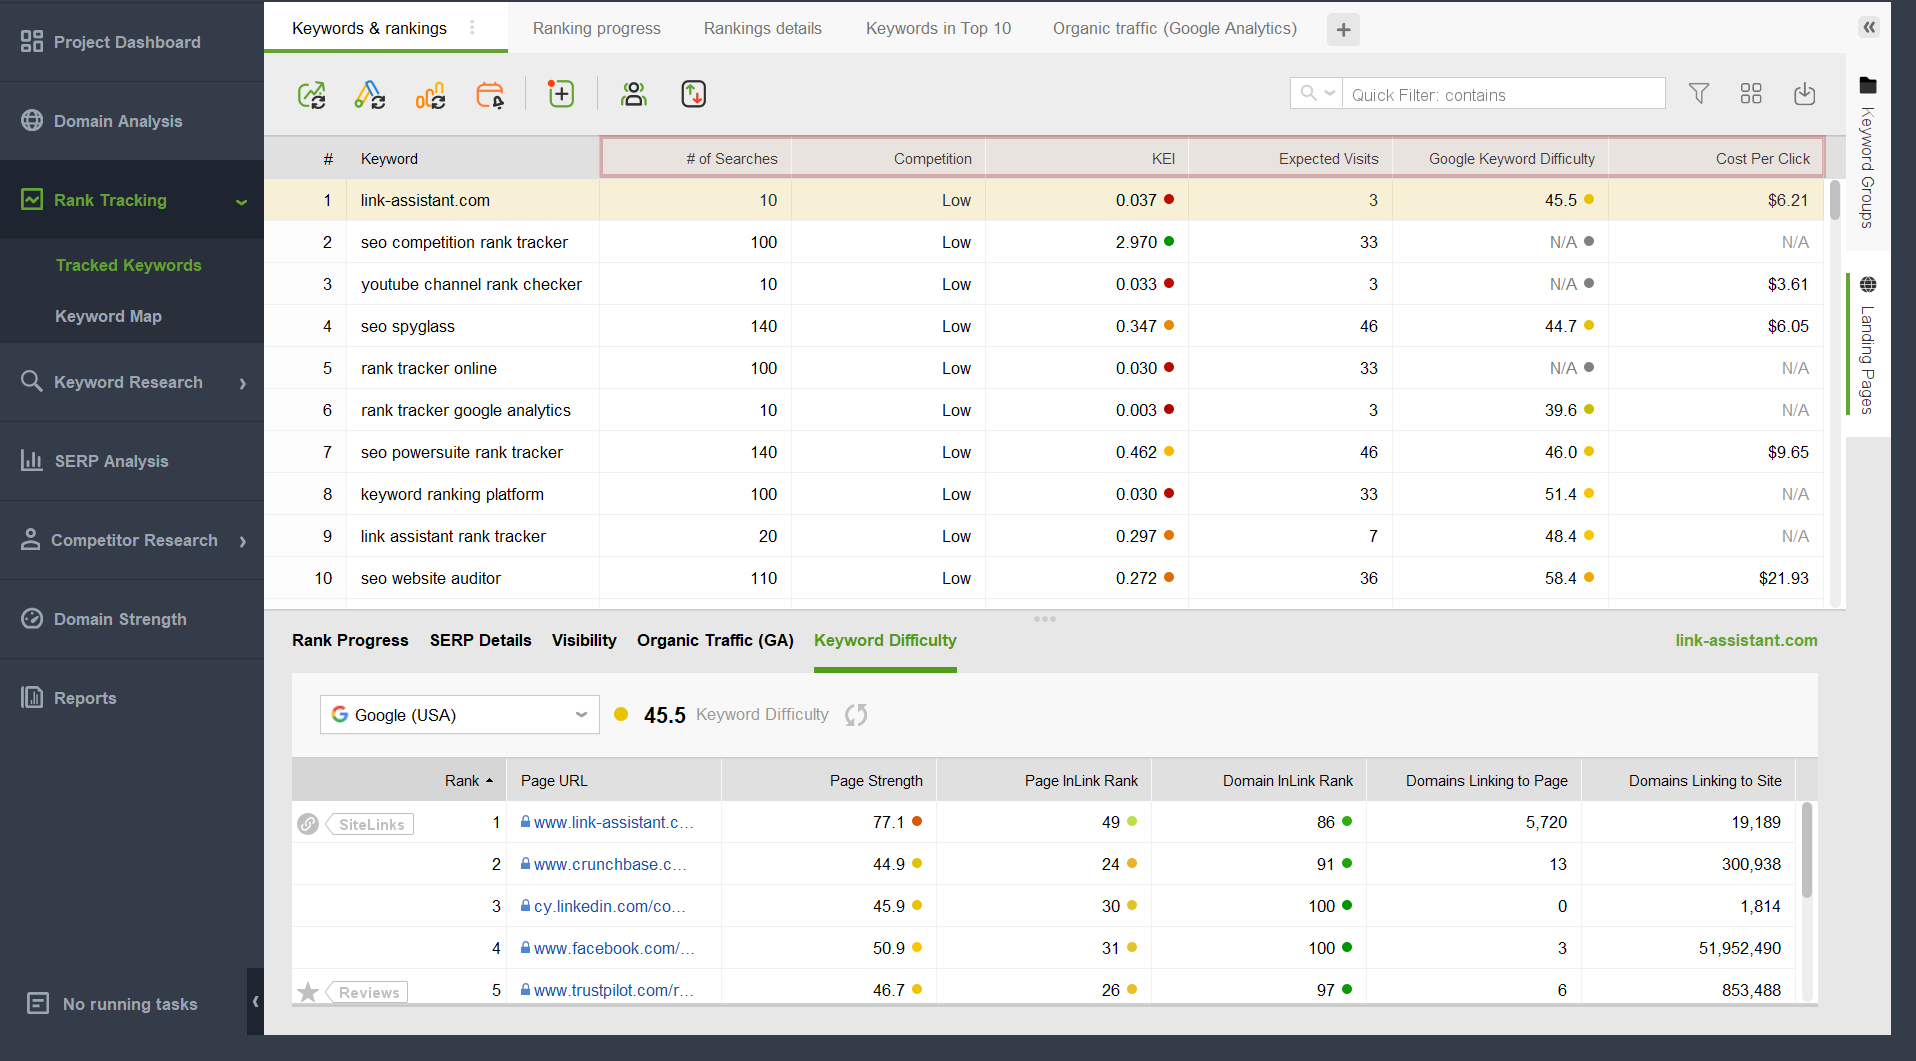Open the Google (USA) search engine dropdown
1916x1061 pixels.
460,715
